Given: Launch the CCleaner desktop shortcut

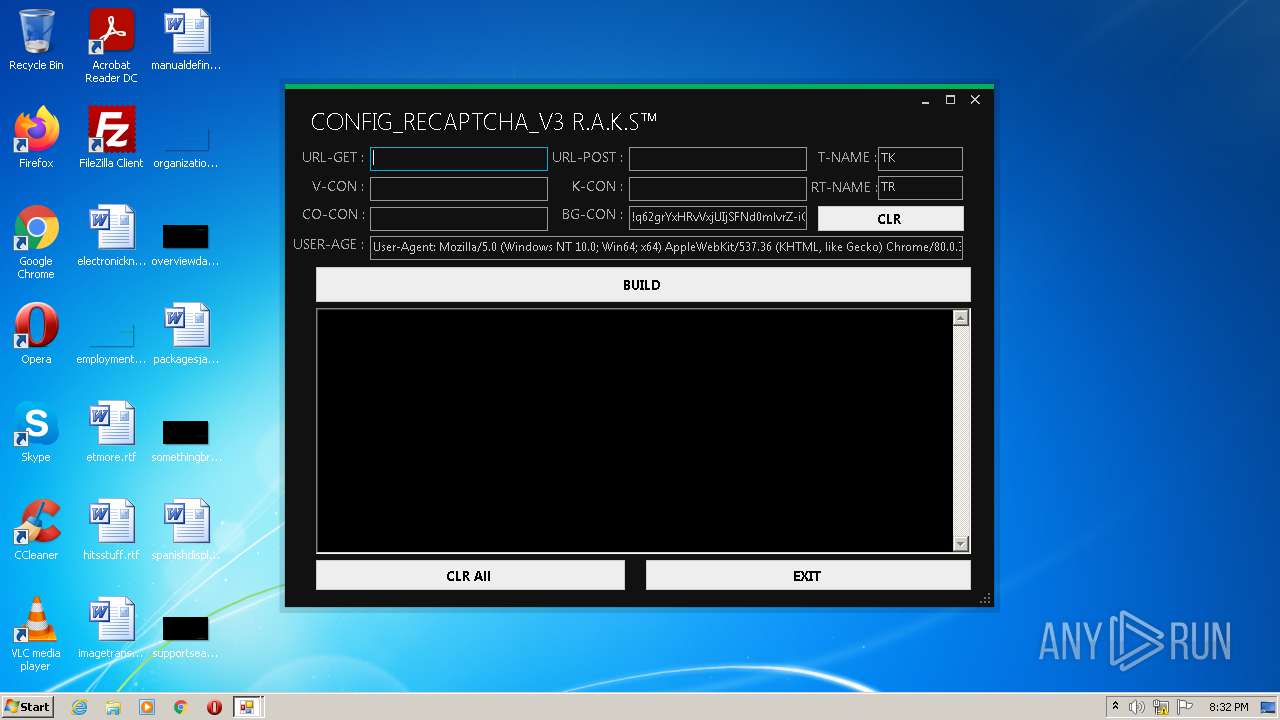Looking at the screenshot, I should coord(36,530).
